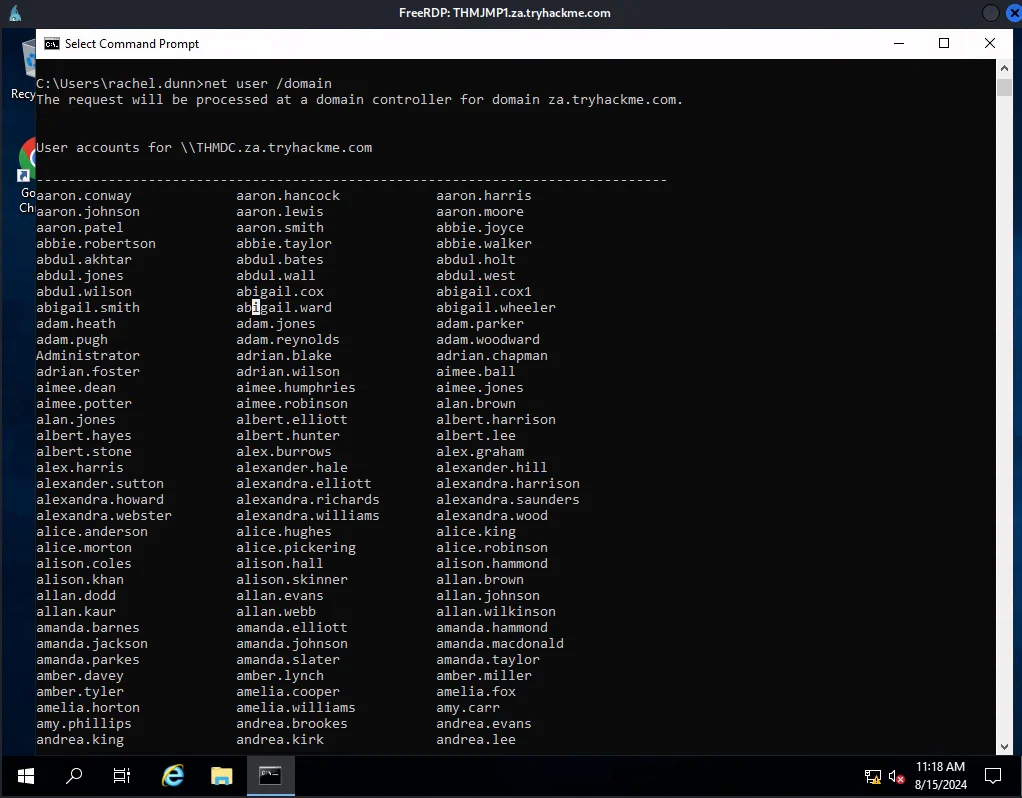Click the username andrea.brookes
This screenshot has height=798, width=1022.
coord(292,724)
